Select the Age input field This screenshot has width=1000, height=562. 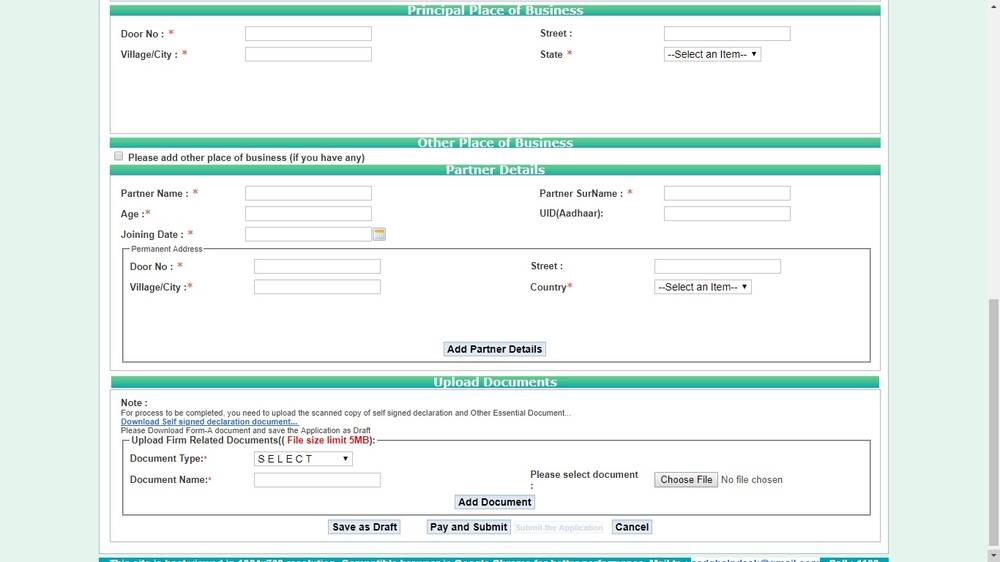click(x=308, y=214)
